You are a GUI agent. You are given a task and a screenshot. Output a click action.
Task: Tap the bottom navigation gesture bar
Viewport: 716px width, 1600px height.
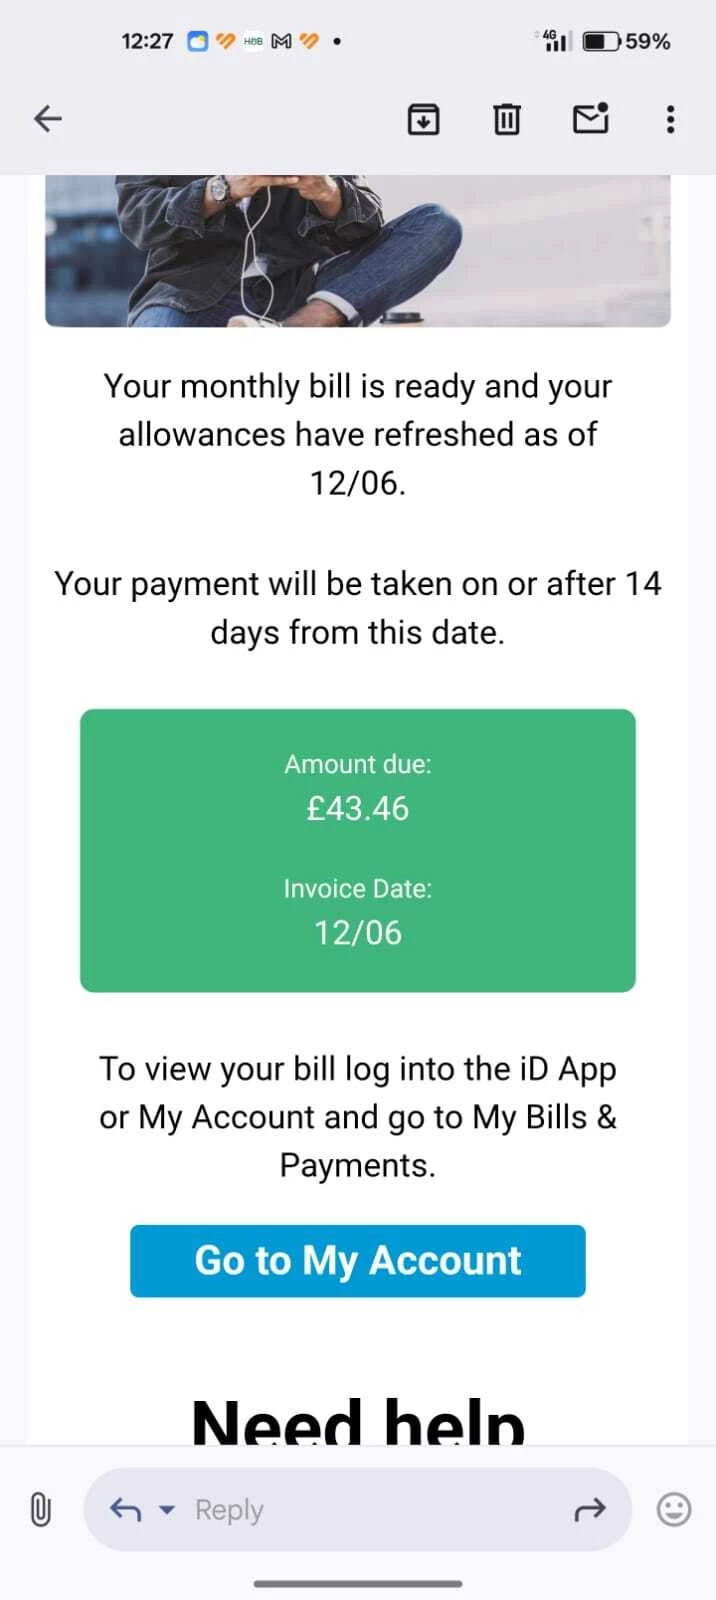358,1583
